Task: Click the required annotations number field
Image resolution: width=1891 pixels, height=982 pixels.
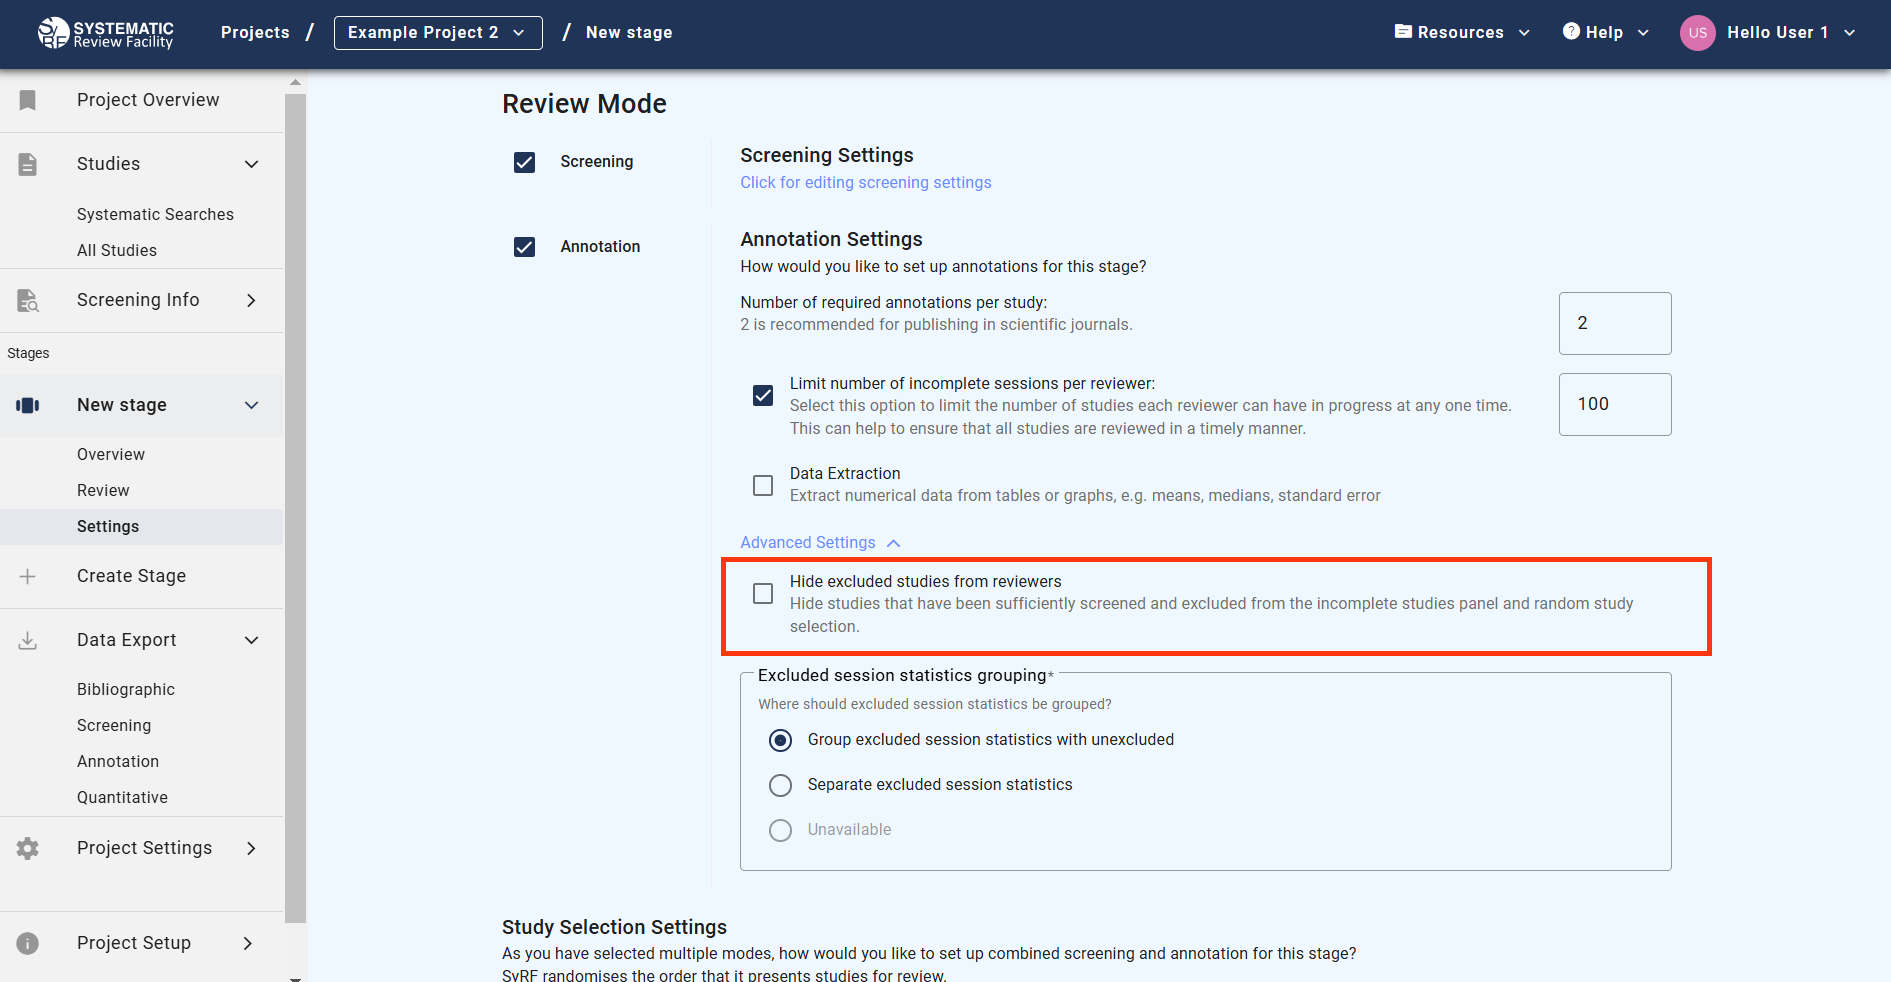Action: pos(1614,323)
